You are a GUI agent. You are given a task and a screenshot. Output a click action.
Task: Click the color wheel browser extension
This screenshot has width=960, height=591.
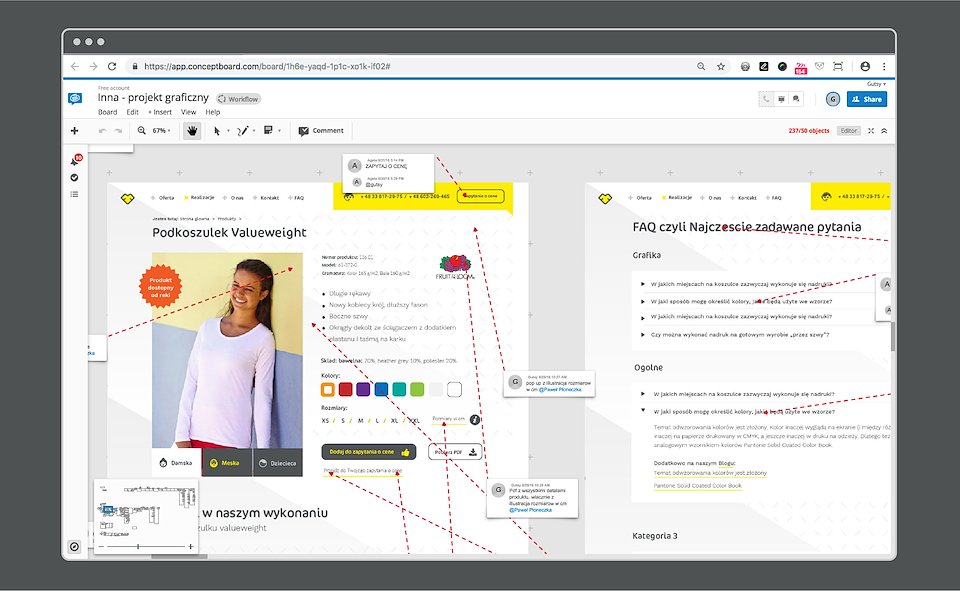click(x=782, y=66)
